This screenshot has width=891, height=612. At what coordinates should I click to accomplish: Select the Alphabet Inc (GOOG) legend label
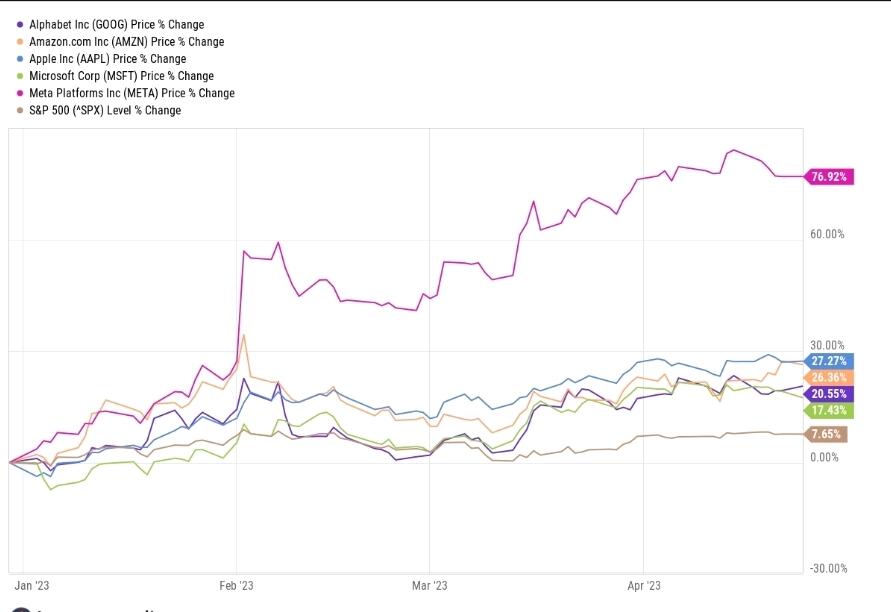click(116, 24)
